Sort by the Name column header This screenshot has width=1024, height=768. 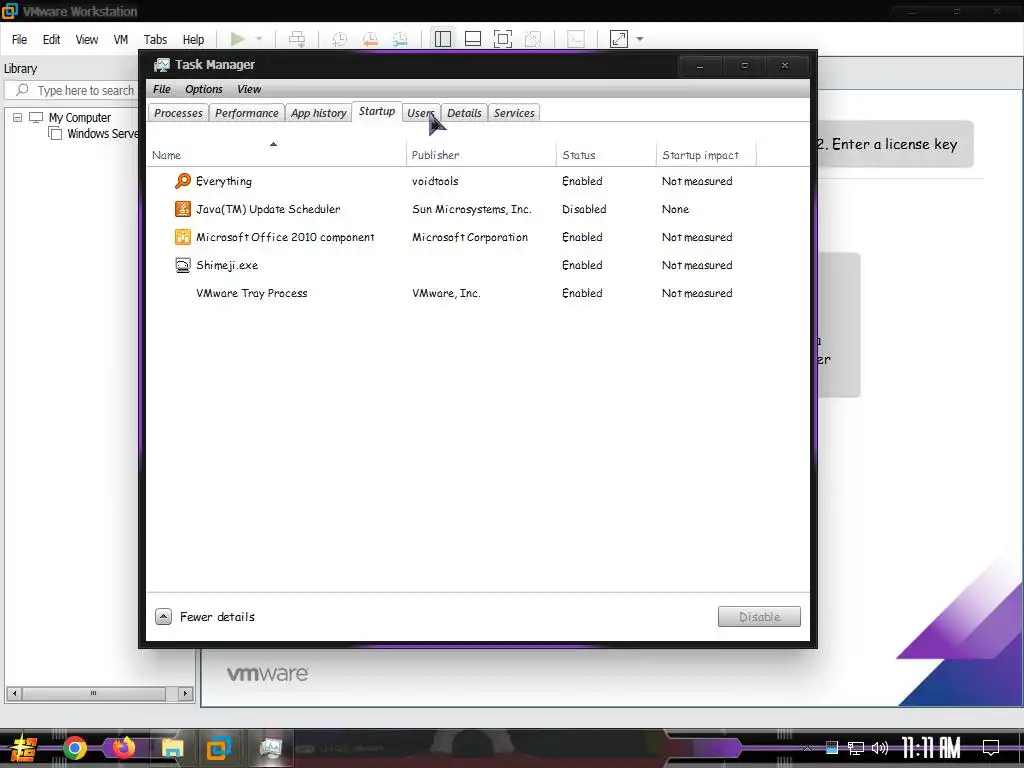coord(276,155)
